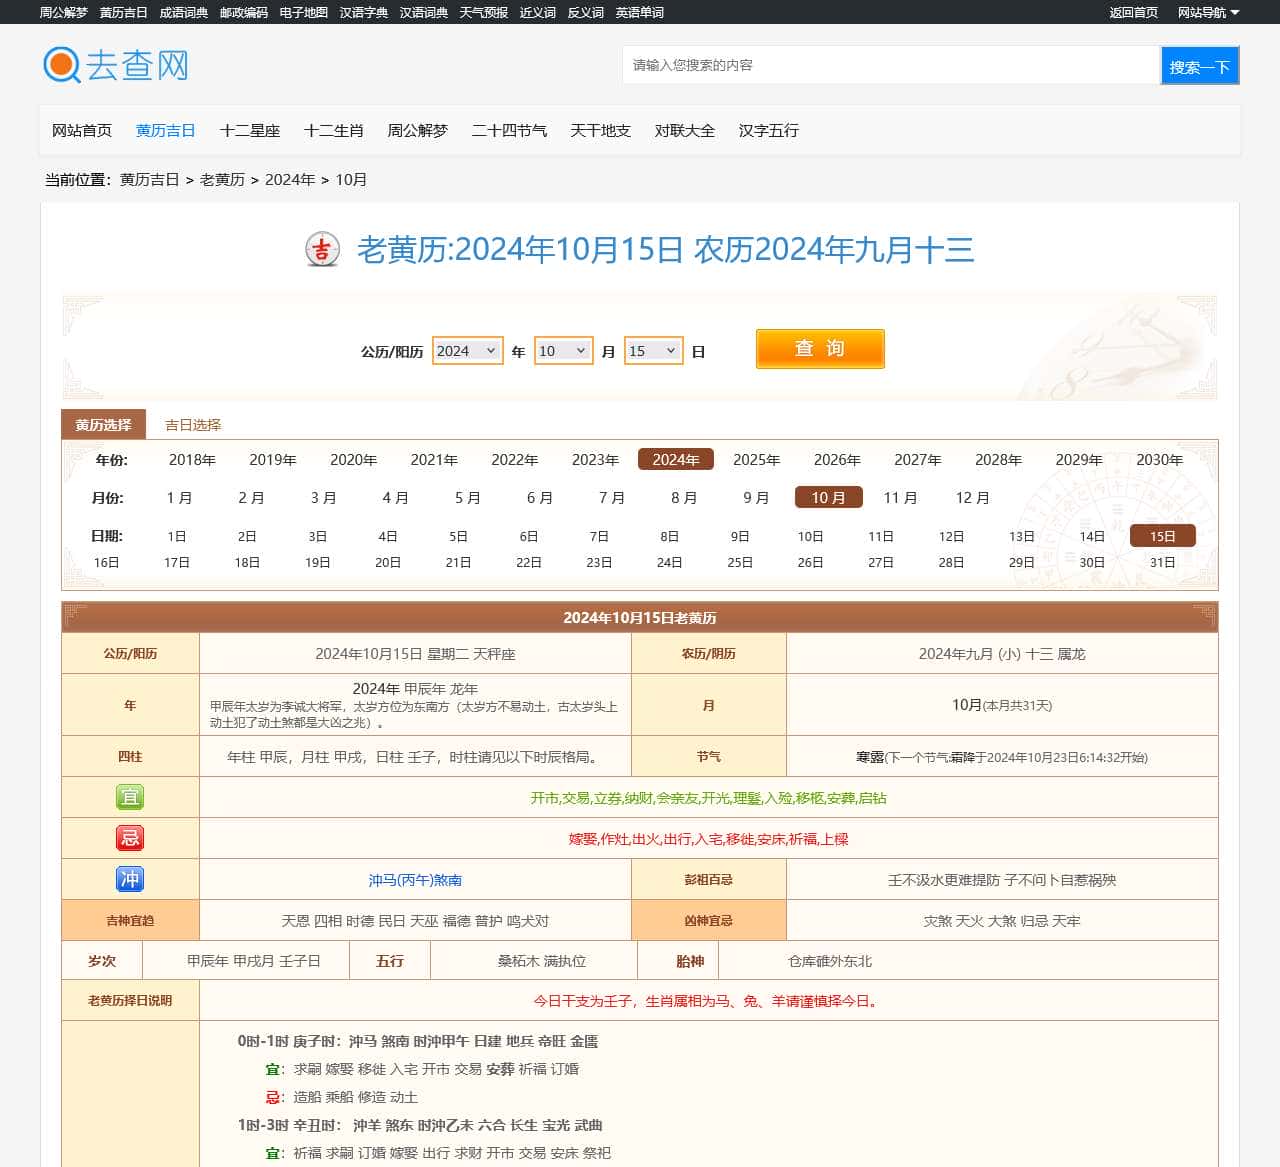Select month 12月
The image size is (1280, 1167).
(972, 498)
